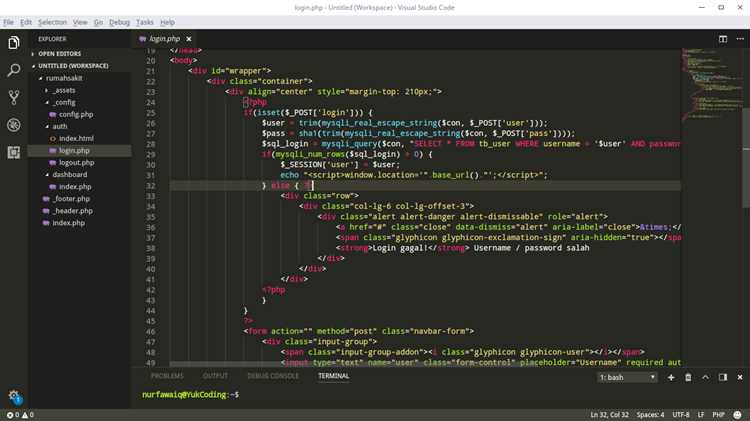Open the Explorer view in activity bar
This screenshot has height=421, width=750.
14,43
